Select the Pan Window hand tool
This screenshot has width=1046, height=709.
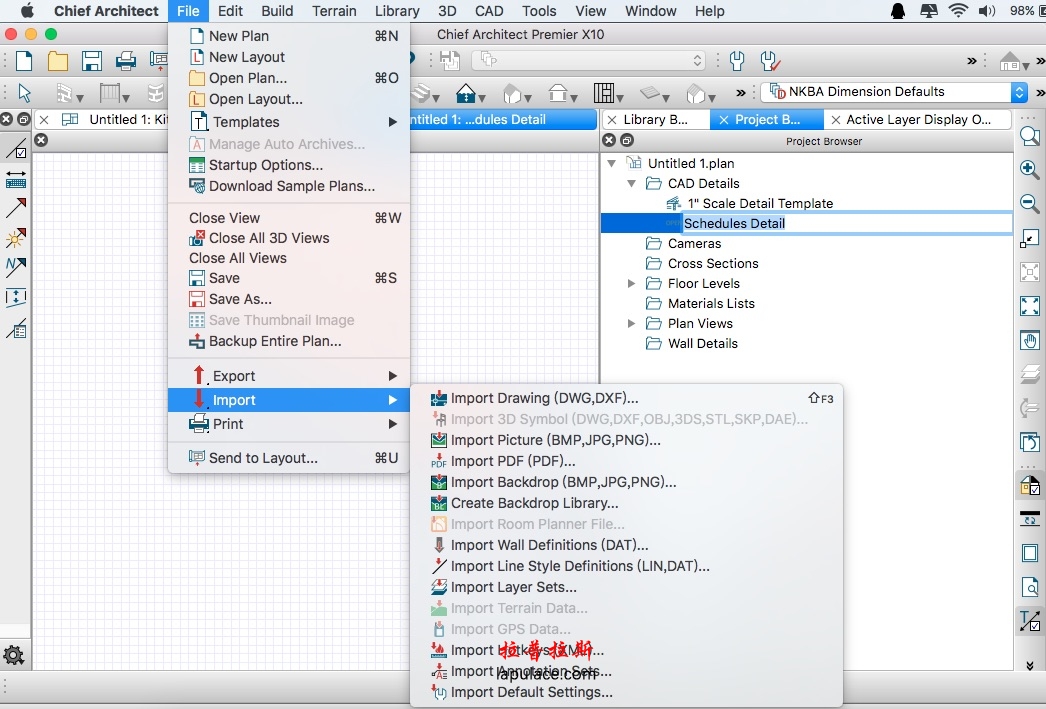point(1029,340)
